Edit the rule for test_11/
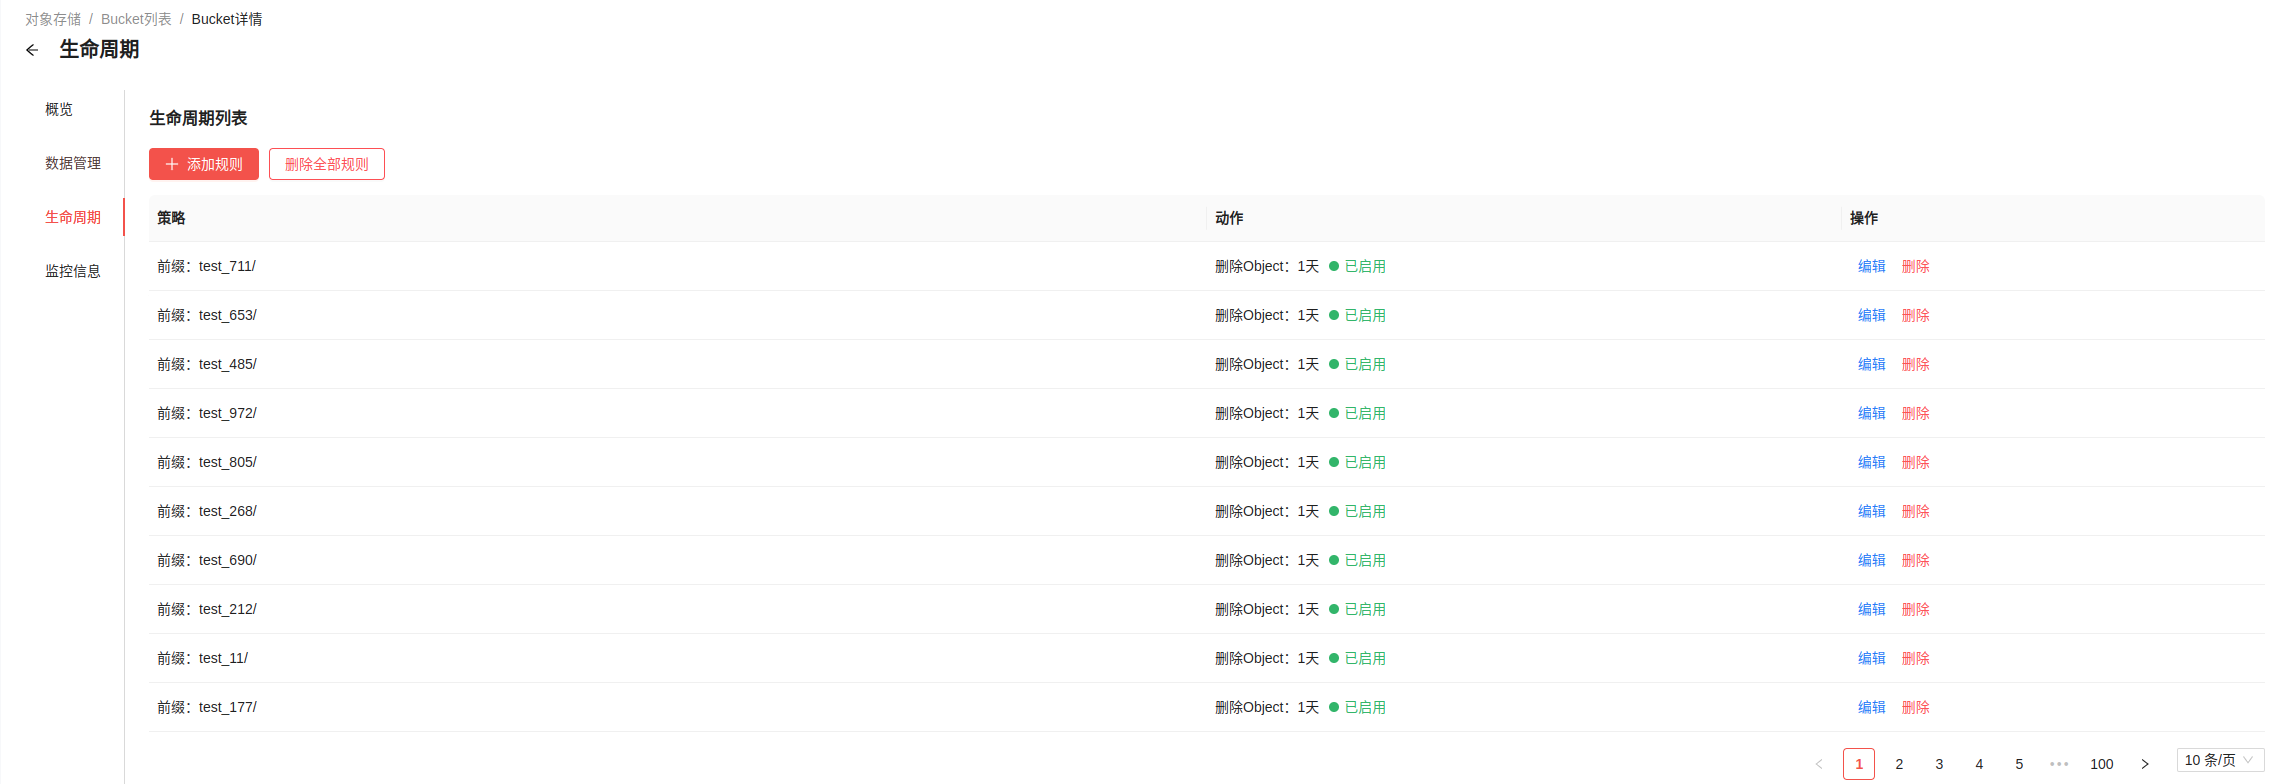This screenshot has height=784, width=2280. tap(1872, 658)
